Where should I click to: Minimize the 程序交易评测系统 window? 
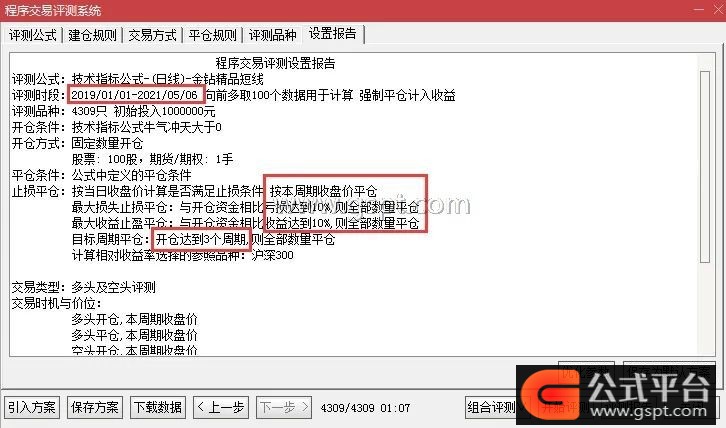point(699,10)
